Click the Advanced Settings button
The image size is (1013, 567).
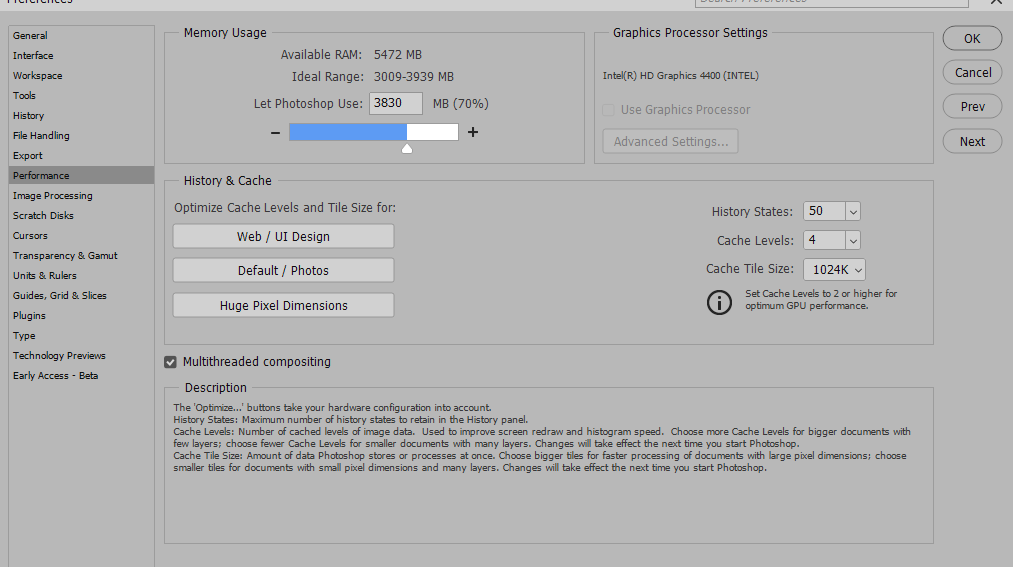pyautogui.click(x=671, y=141)
